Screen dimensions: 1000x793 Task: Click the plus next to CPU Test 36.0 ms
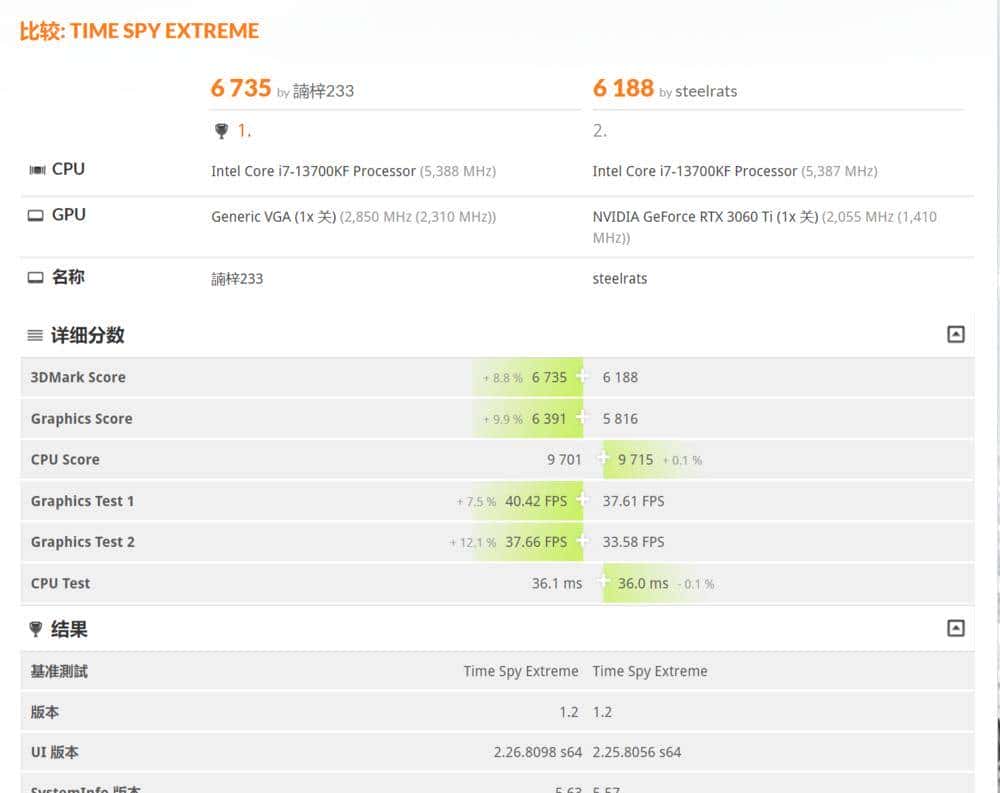(604, 582)
